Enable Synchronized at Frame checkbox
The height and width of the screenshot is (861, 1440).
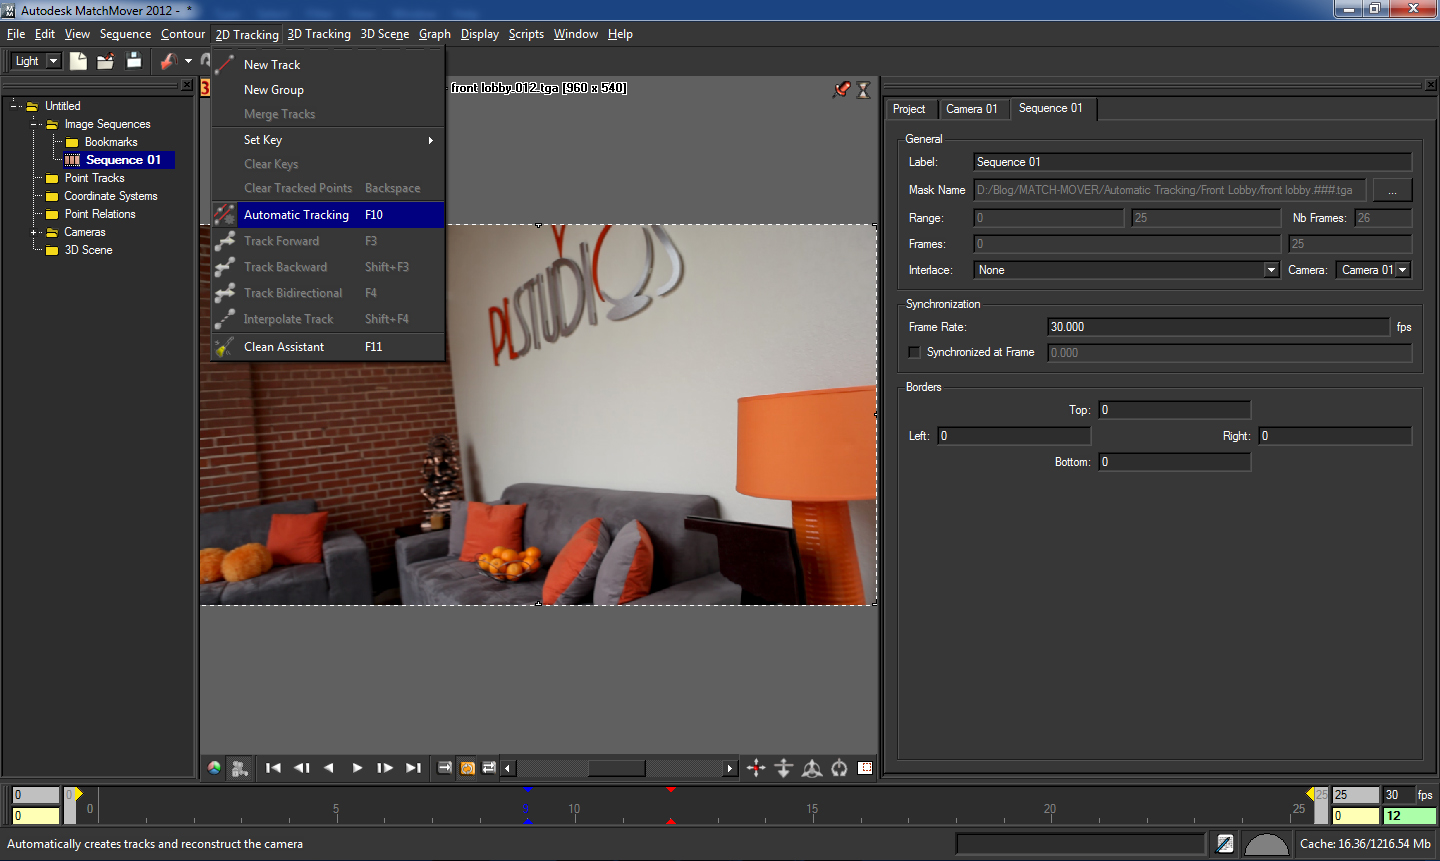914,352
